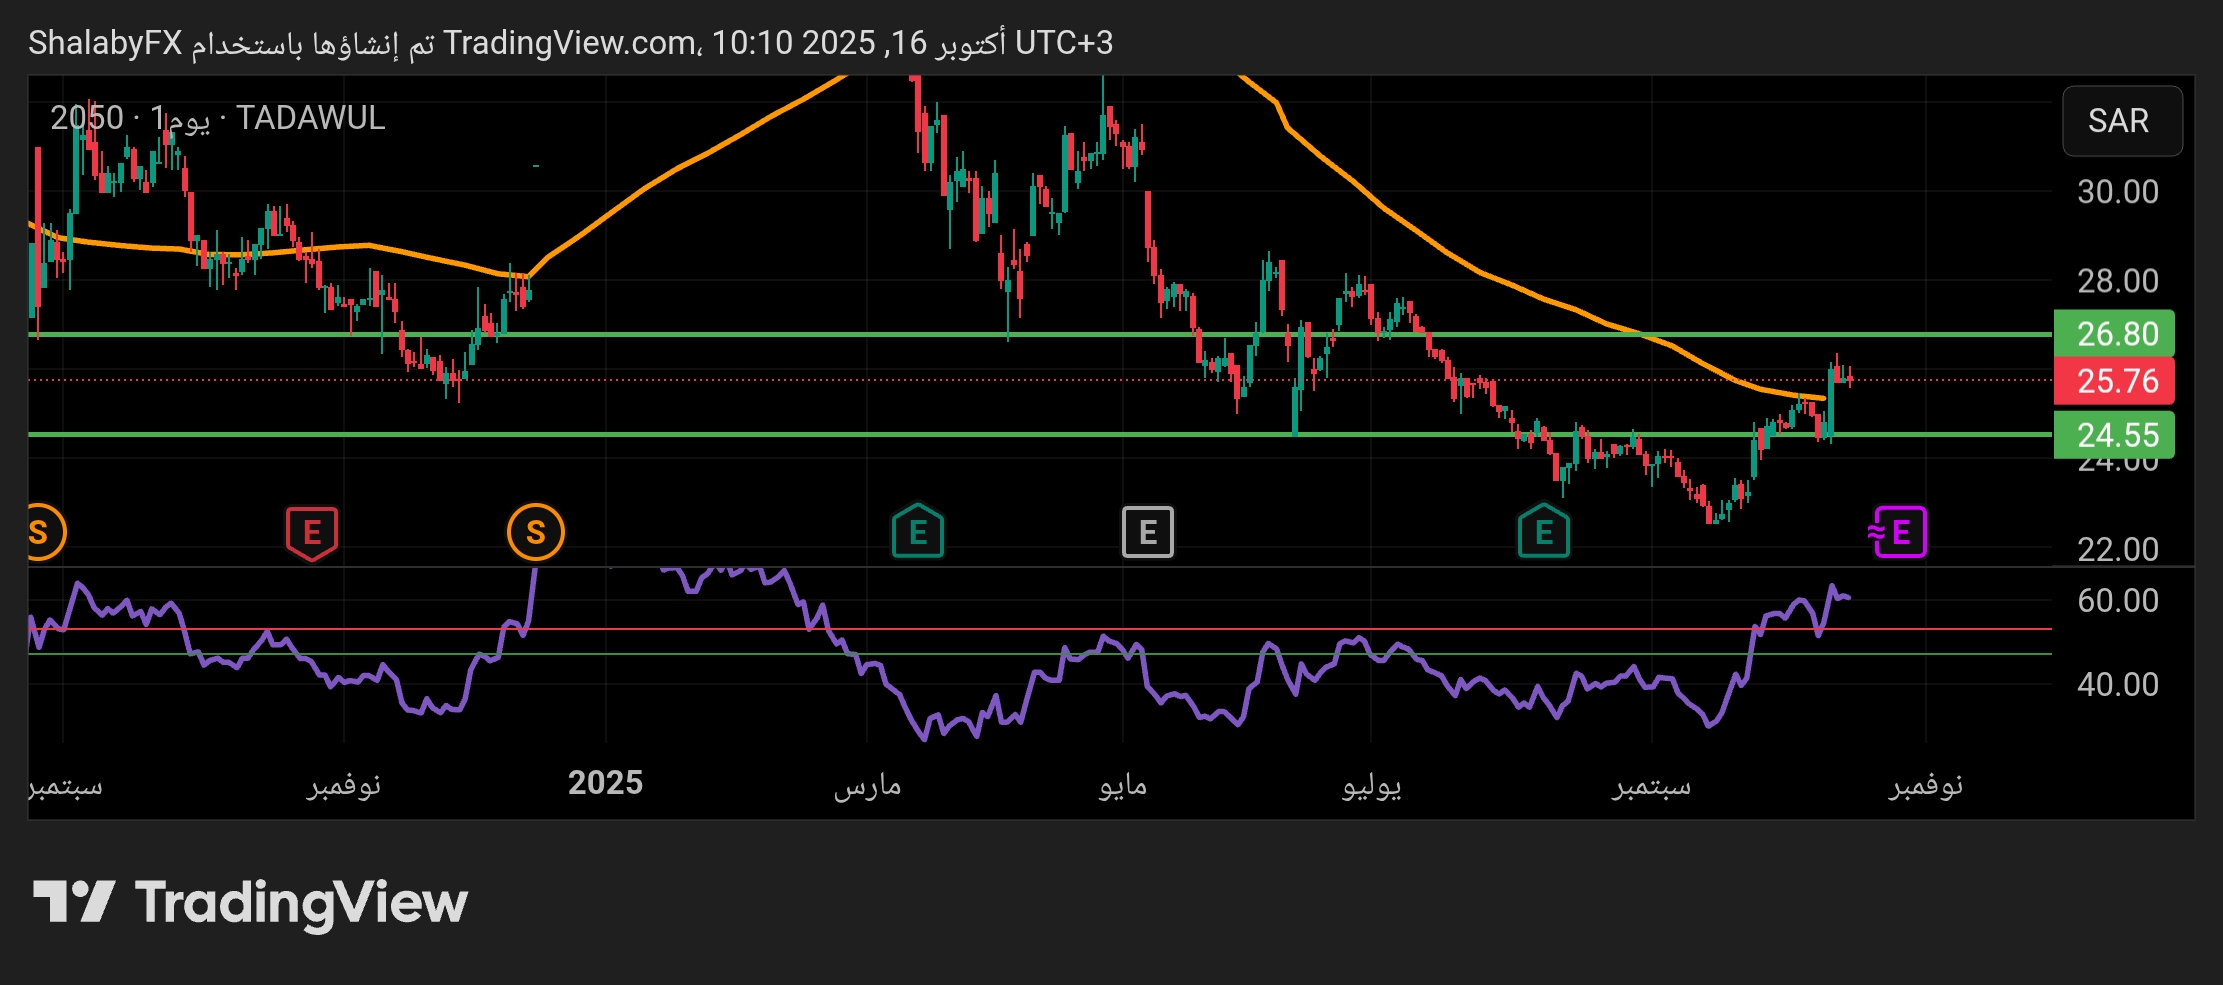Click the orange S marker before 2025

(x=536, y=533)
